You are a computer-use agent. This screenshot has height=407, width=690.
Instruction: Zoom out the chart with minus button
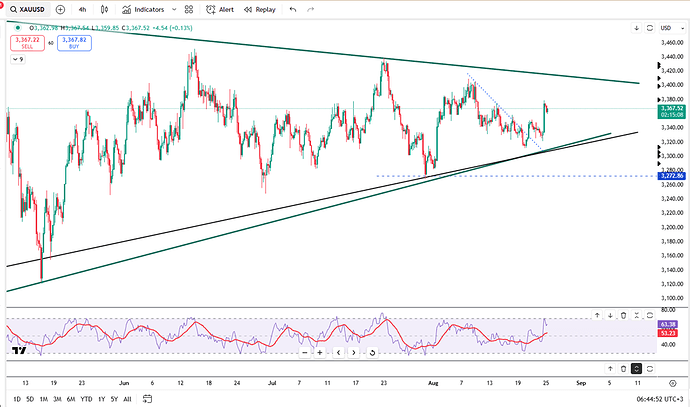point(301,352)
